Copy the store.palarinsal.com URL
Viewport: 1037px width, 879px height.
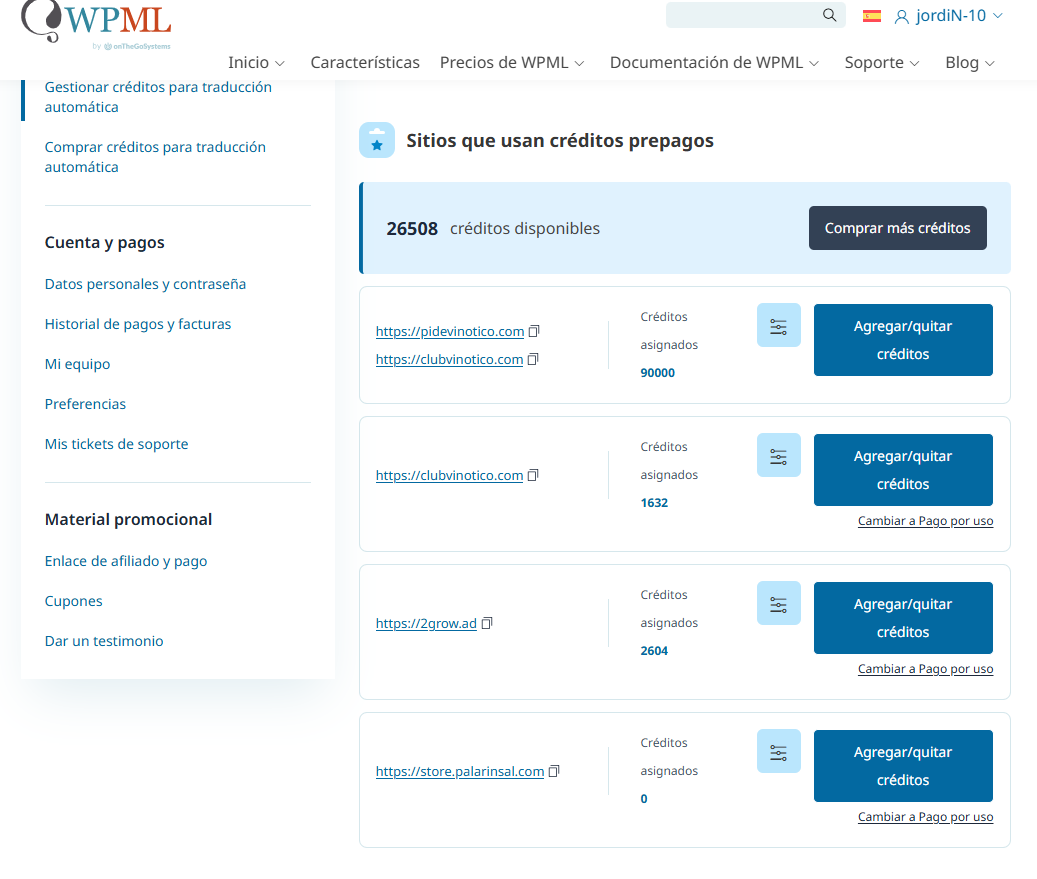(x=554, y=771)
